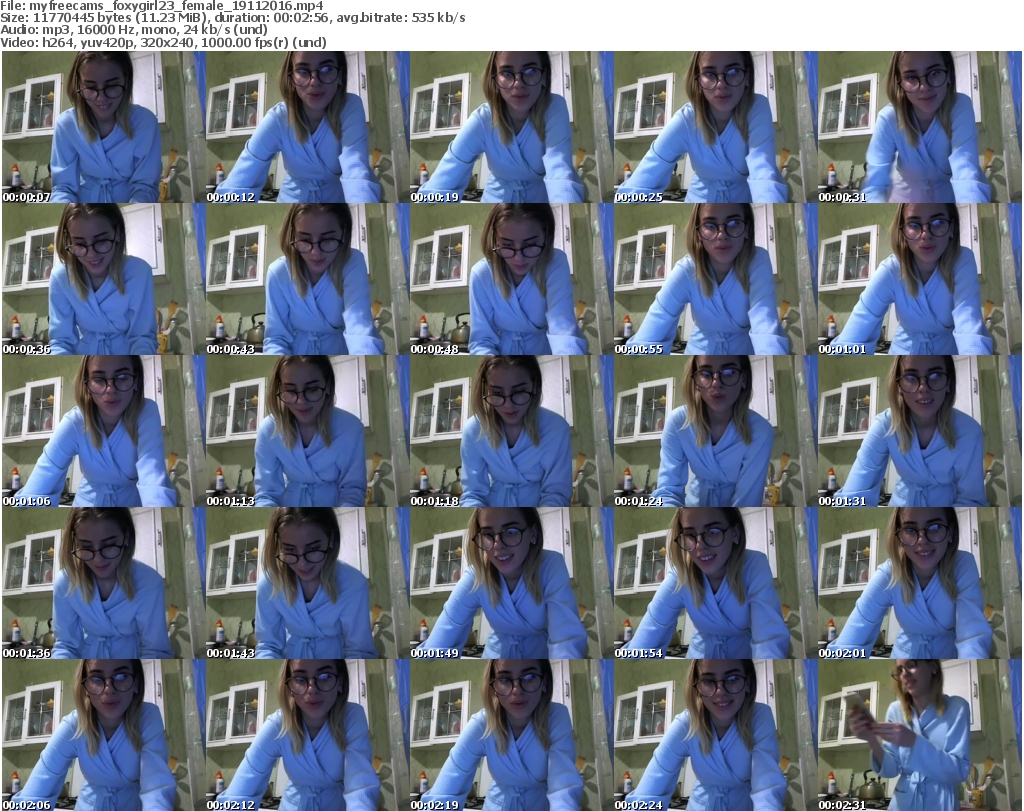Choose the thumbnail at 00:00:55

tap(715, 279)
